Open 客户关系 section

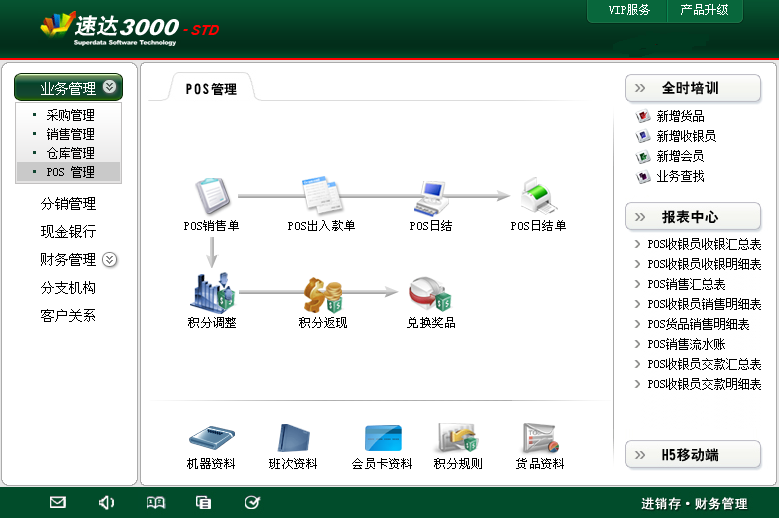click(x=69, y=315)
